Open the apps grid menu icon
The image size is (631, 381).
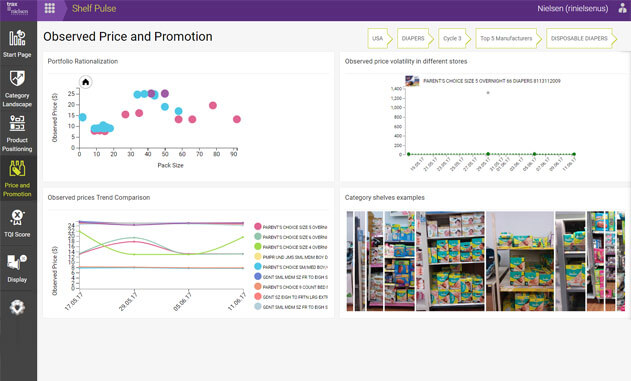pos(49,8)
